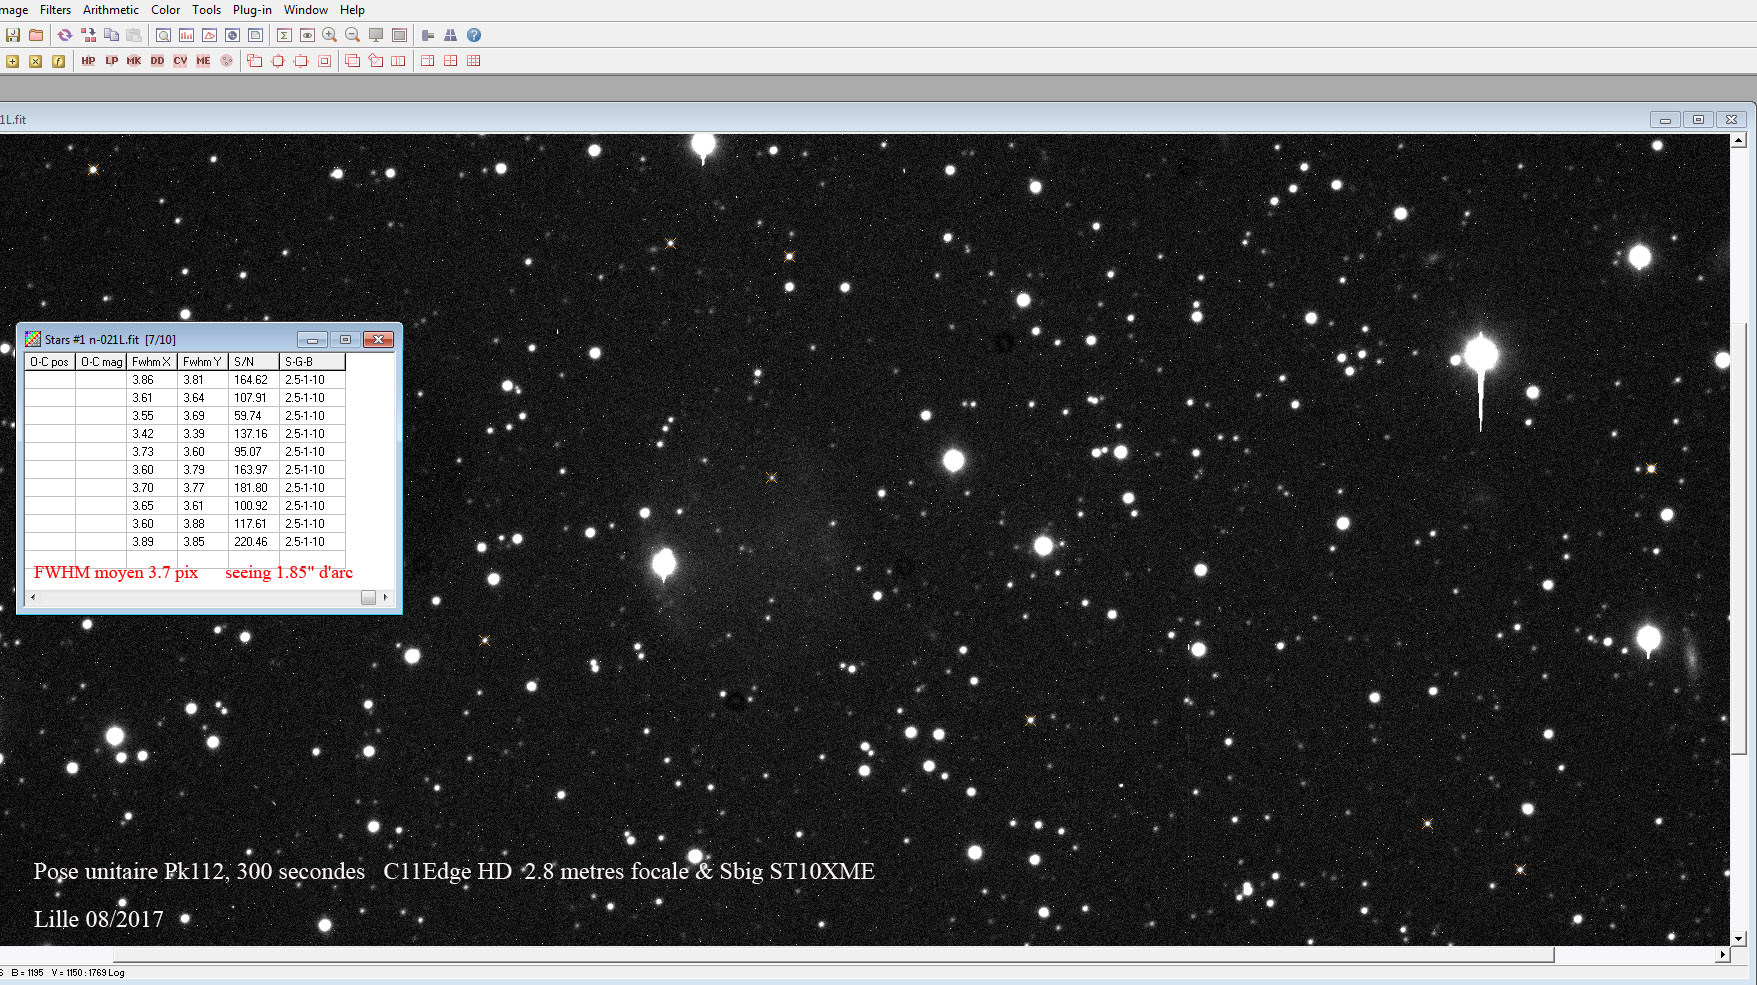This screenshot has height=985, width=1757.
Task: Select the S/N value 59.74
Action: pos(248,416)
